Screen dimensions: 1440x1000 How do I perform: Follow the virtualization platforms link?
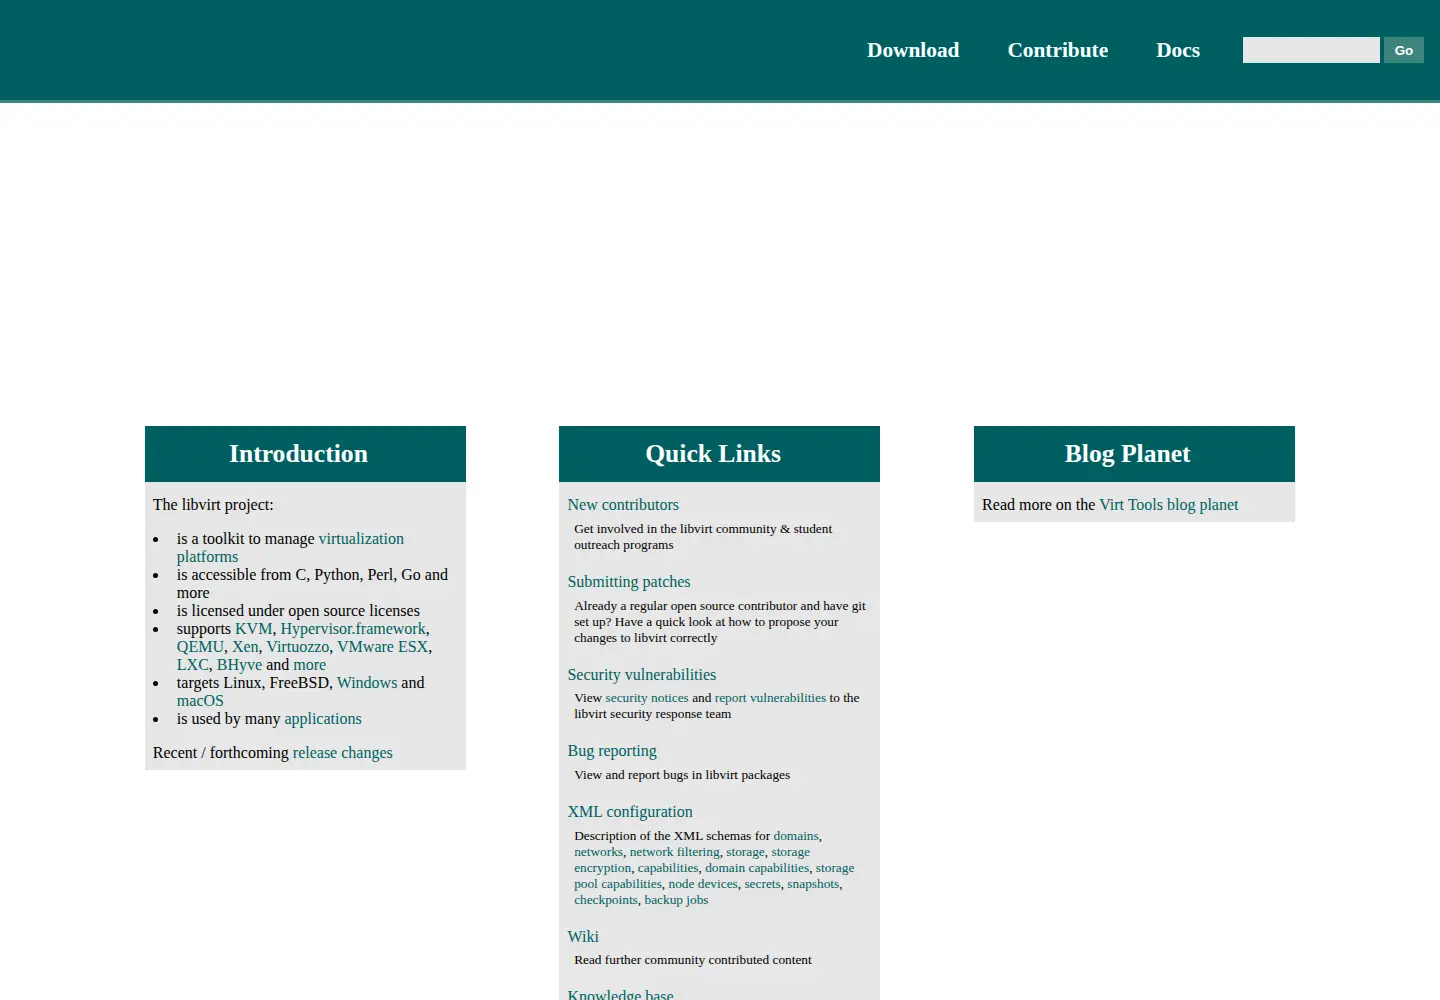pos(290,548)
